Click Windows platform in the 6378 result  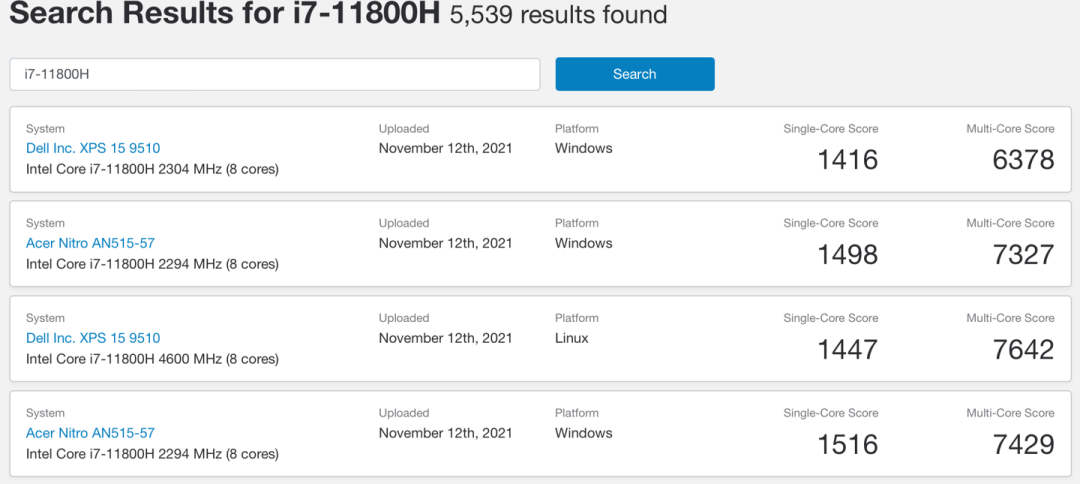click(584, 148)
